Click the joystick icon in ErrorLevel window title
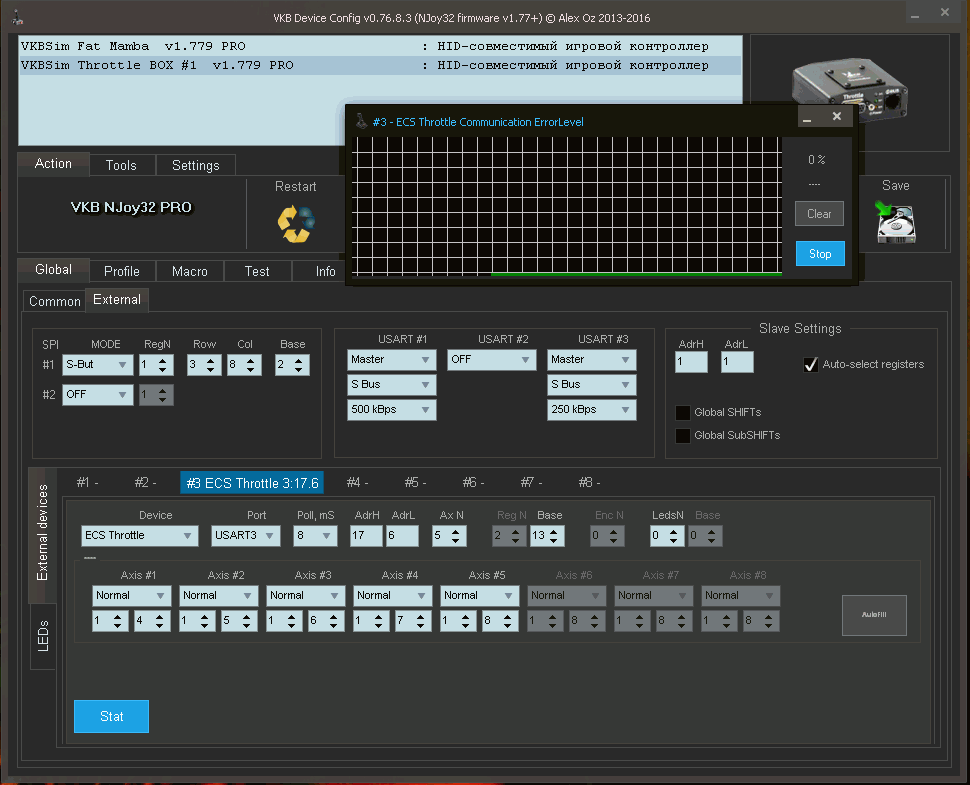970x785 pixels. (361, 121)
